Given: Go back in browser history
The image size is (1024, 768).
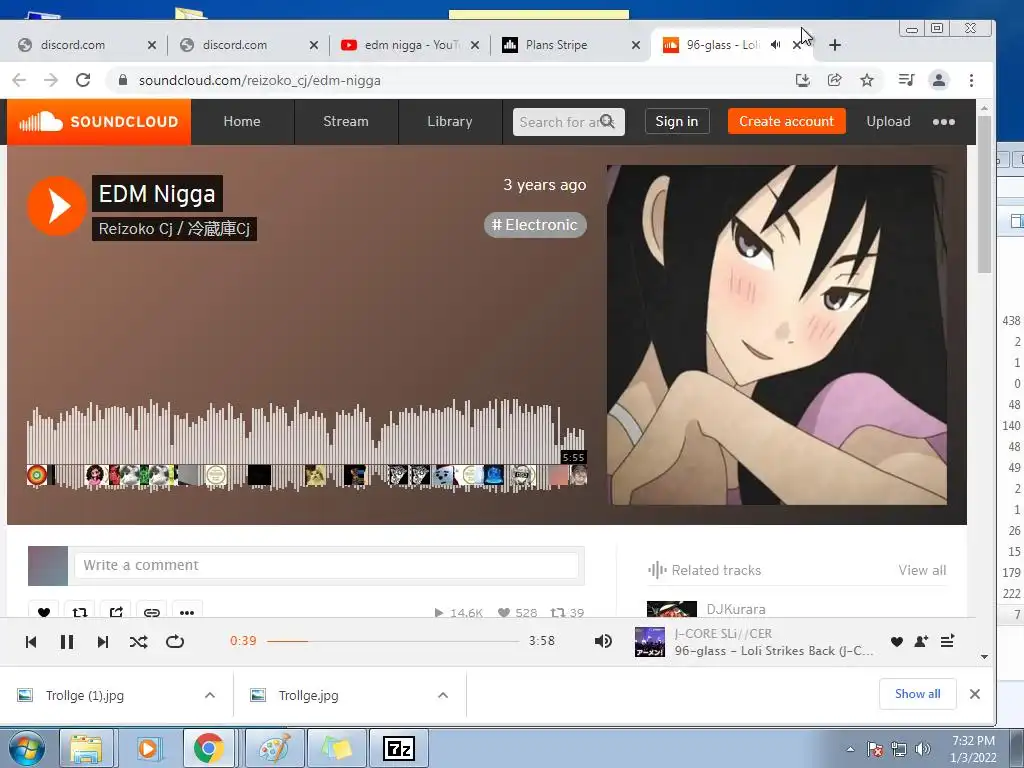Looking at the screenshot, I should coord(20,80).
